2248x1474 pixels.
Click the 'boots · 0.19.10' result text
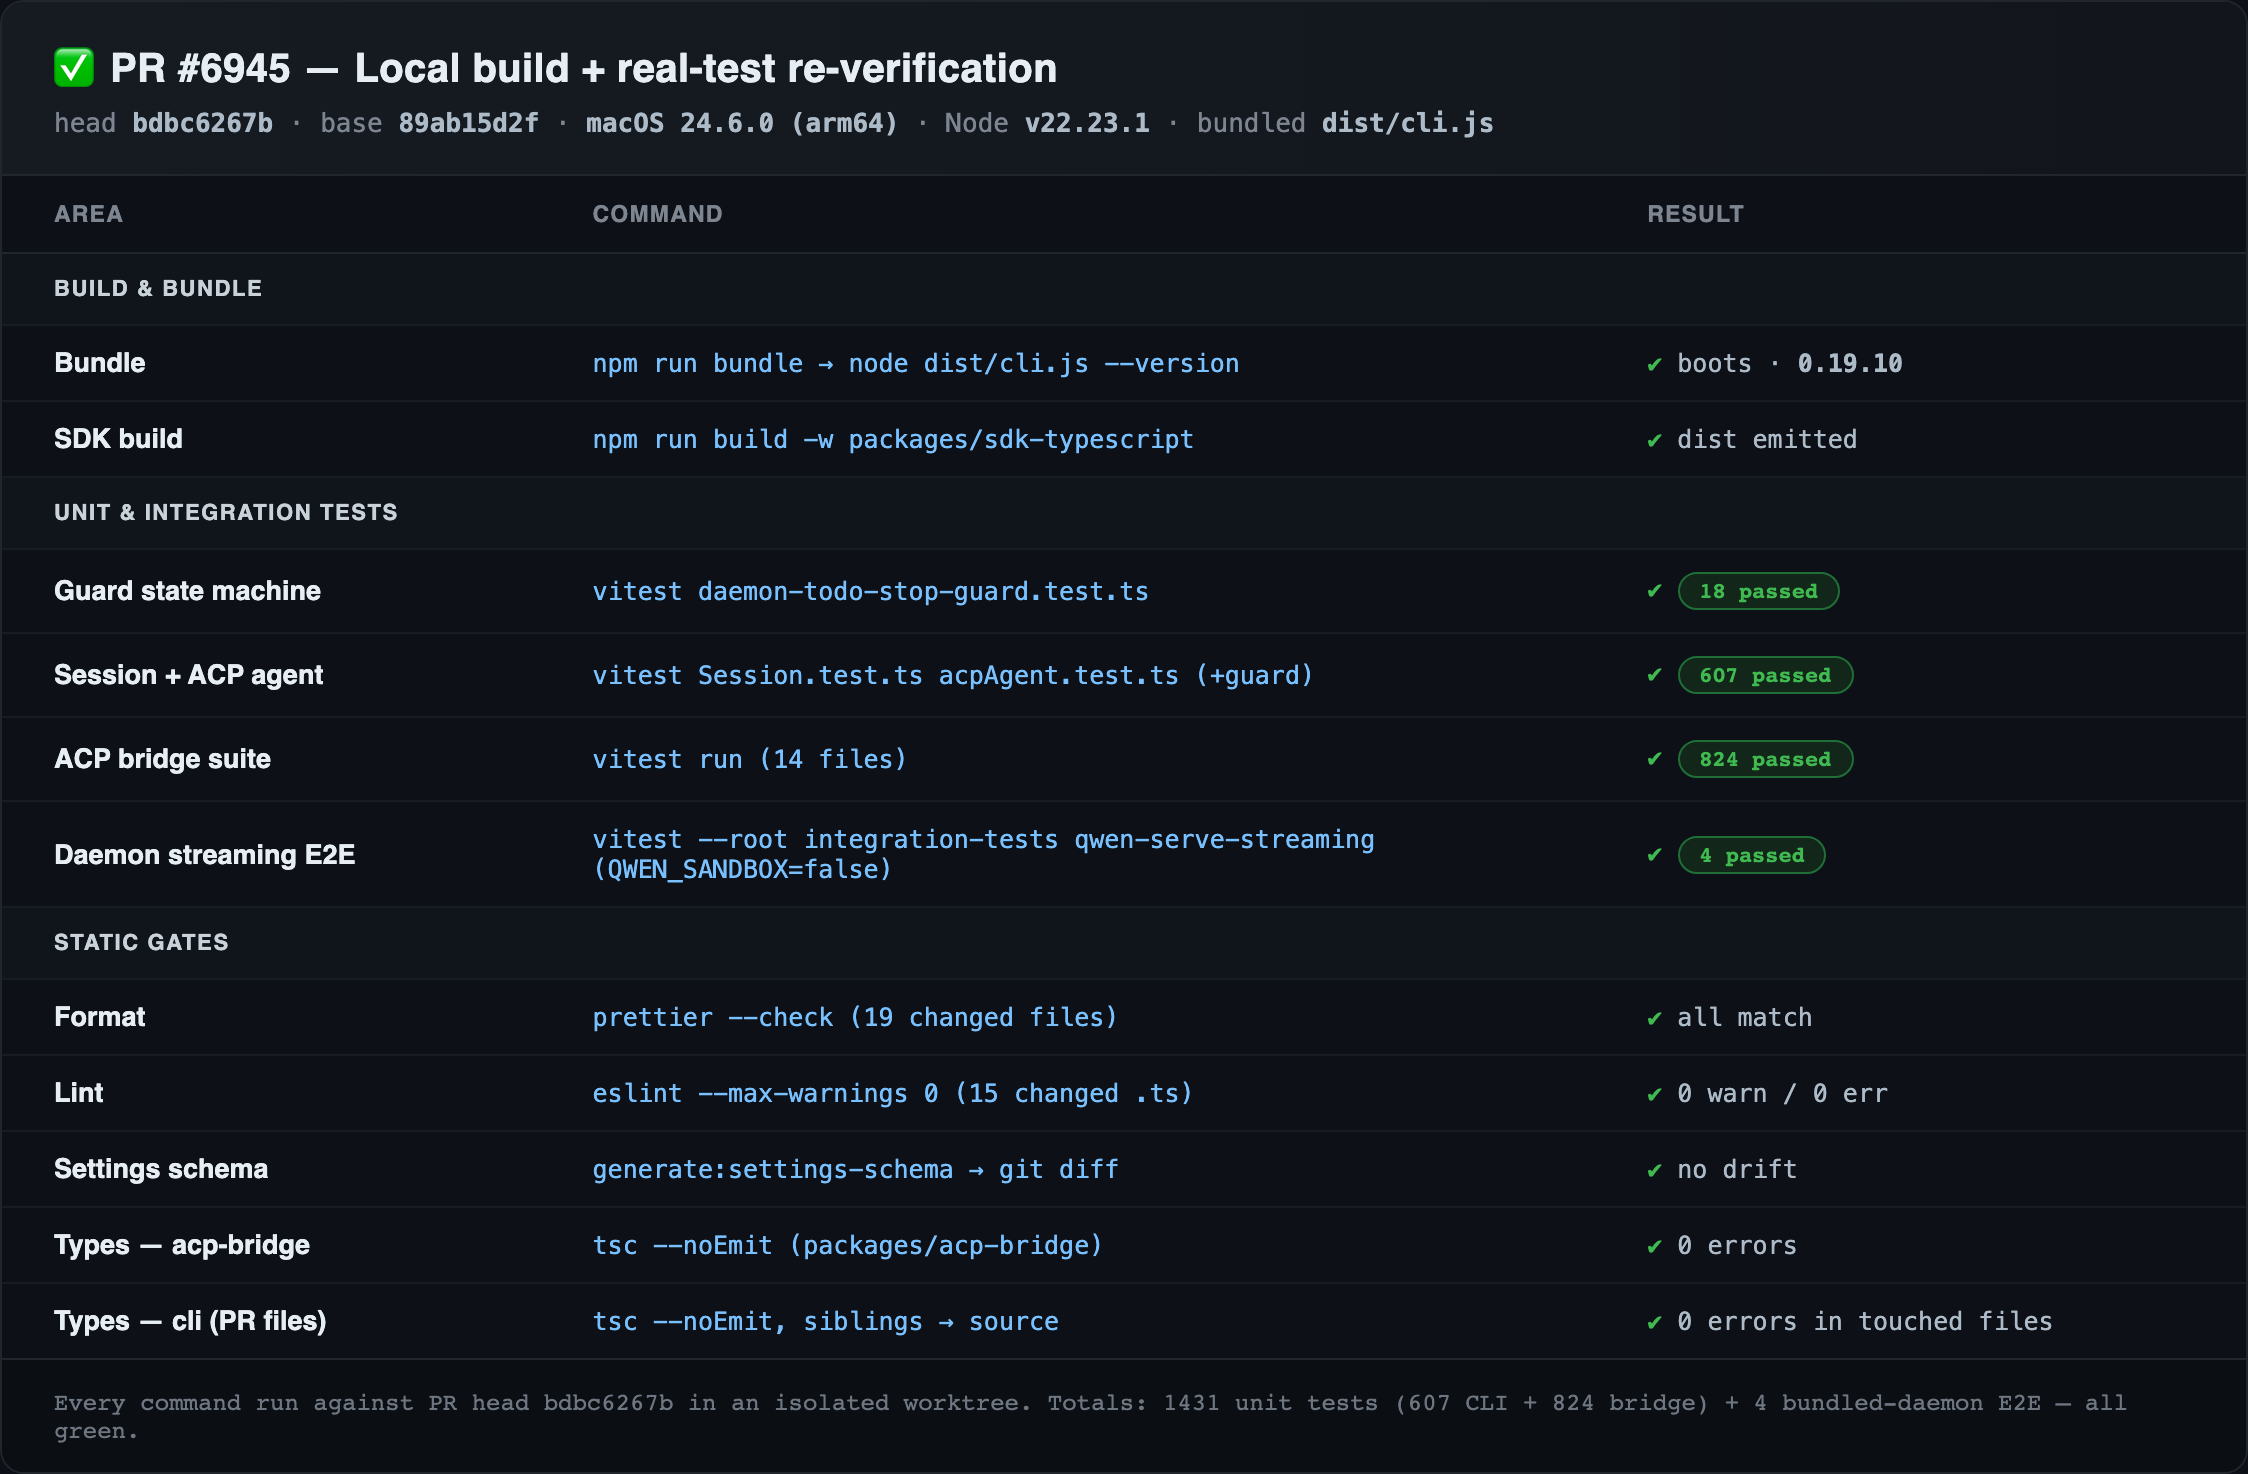[x=1790, y=364]
